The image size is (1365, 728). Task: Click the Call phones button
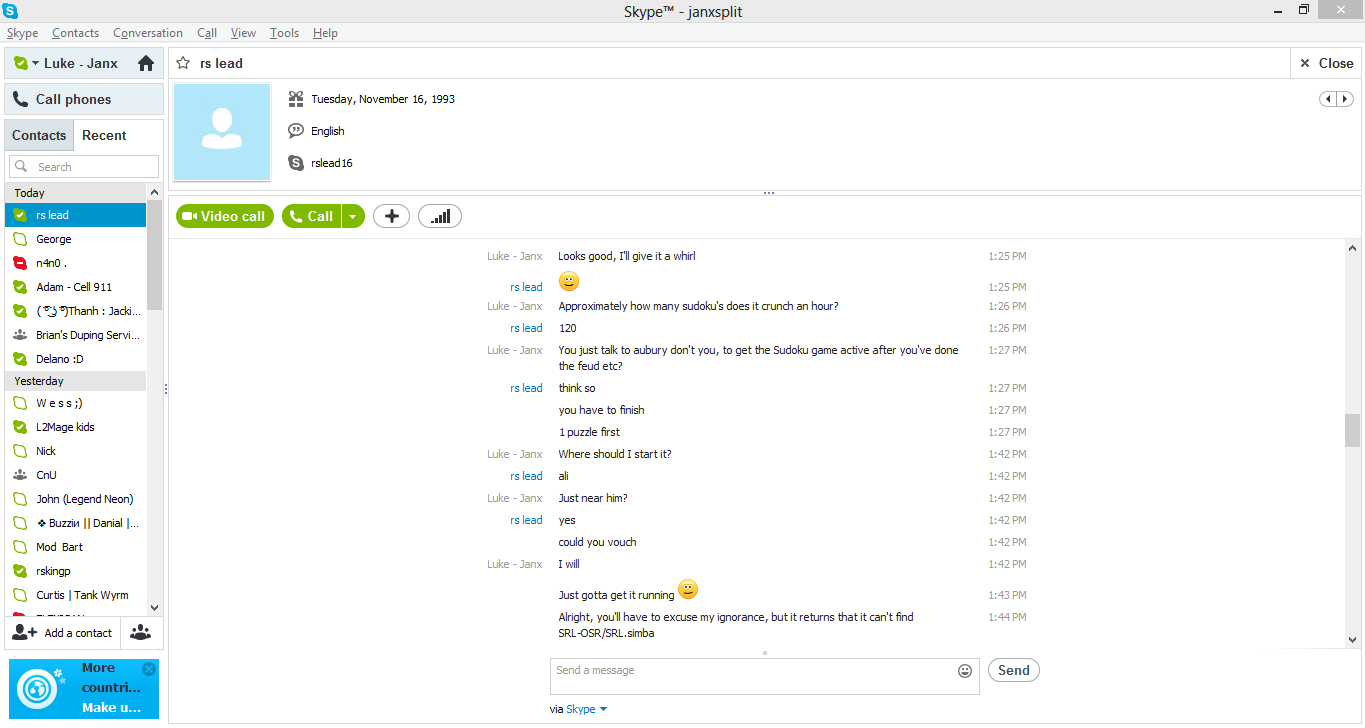point(84,99)
